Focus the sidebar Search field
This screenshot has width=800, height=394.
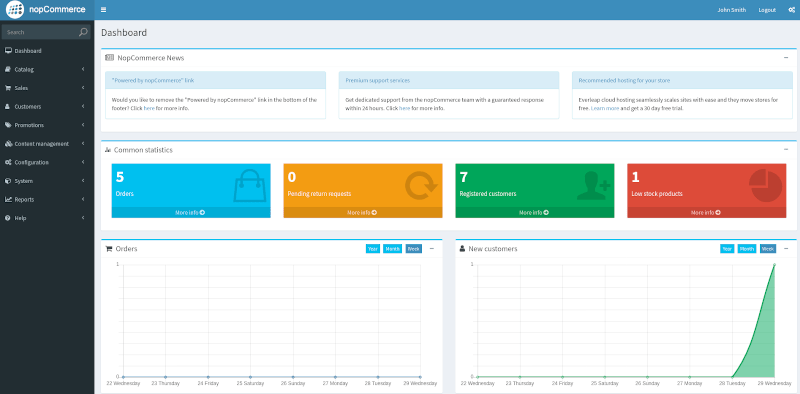point(41,32)
